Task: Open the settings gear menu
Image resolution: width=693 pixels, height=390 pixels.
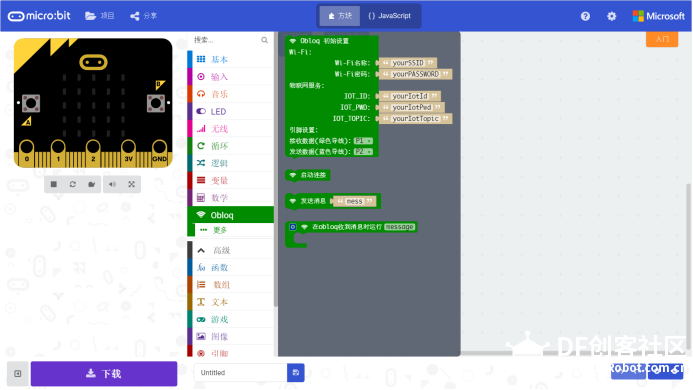Action: pos(612,16)
